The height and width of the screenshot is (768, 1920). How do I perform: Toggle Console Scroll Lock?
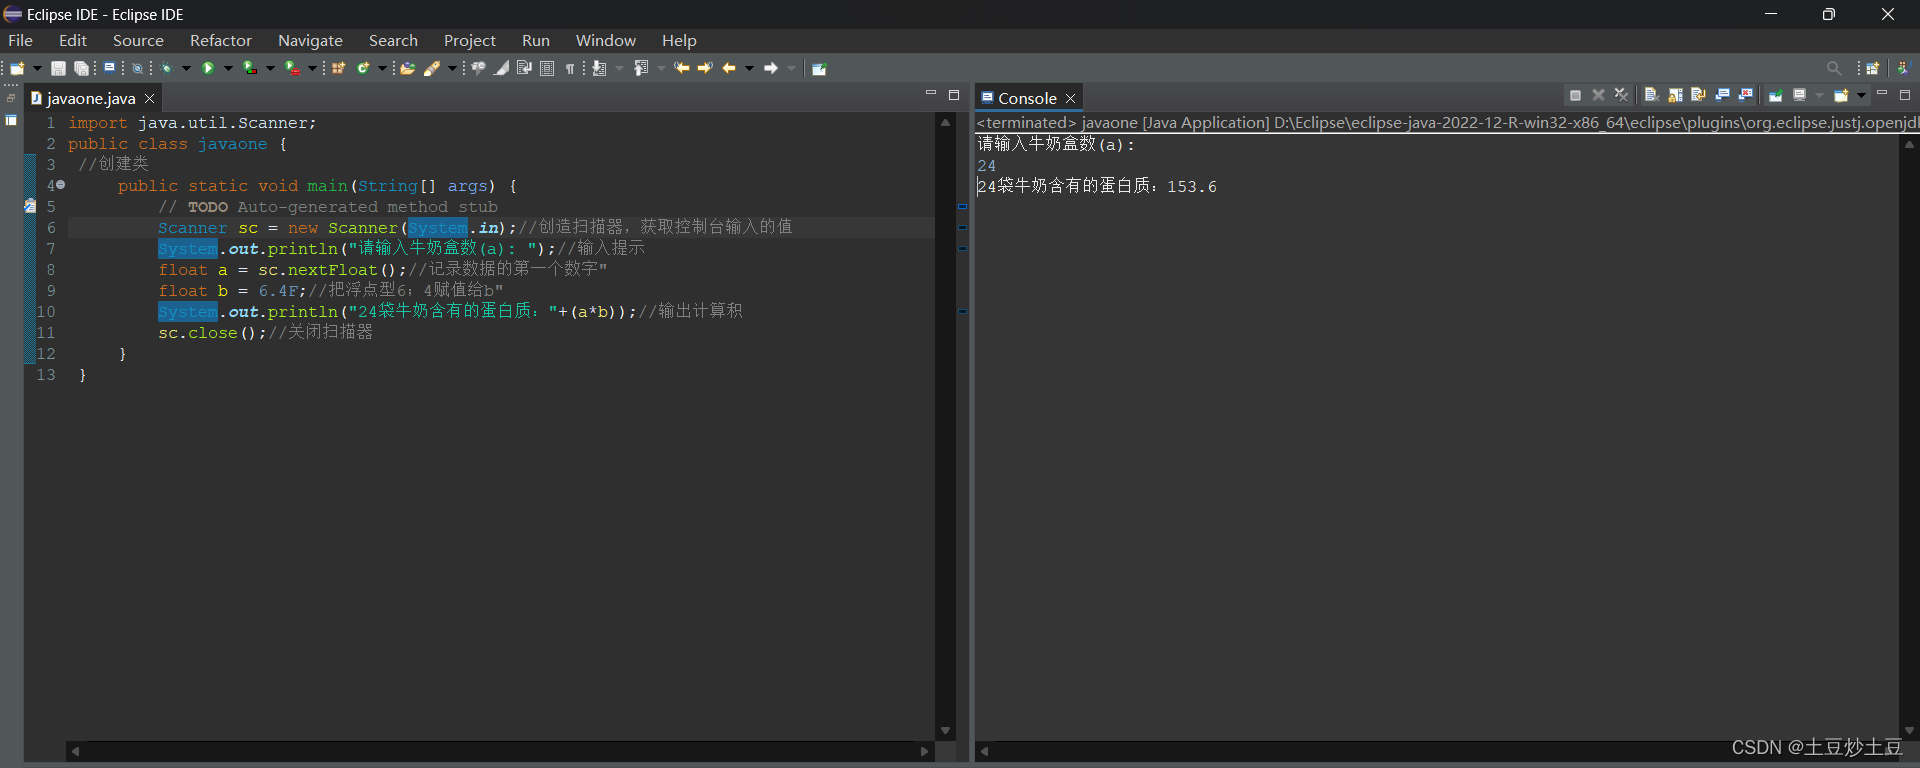click(x=1675, y=95)
